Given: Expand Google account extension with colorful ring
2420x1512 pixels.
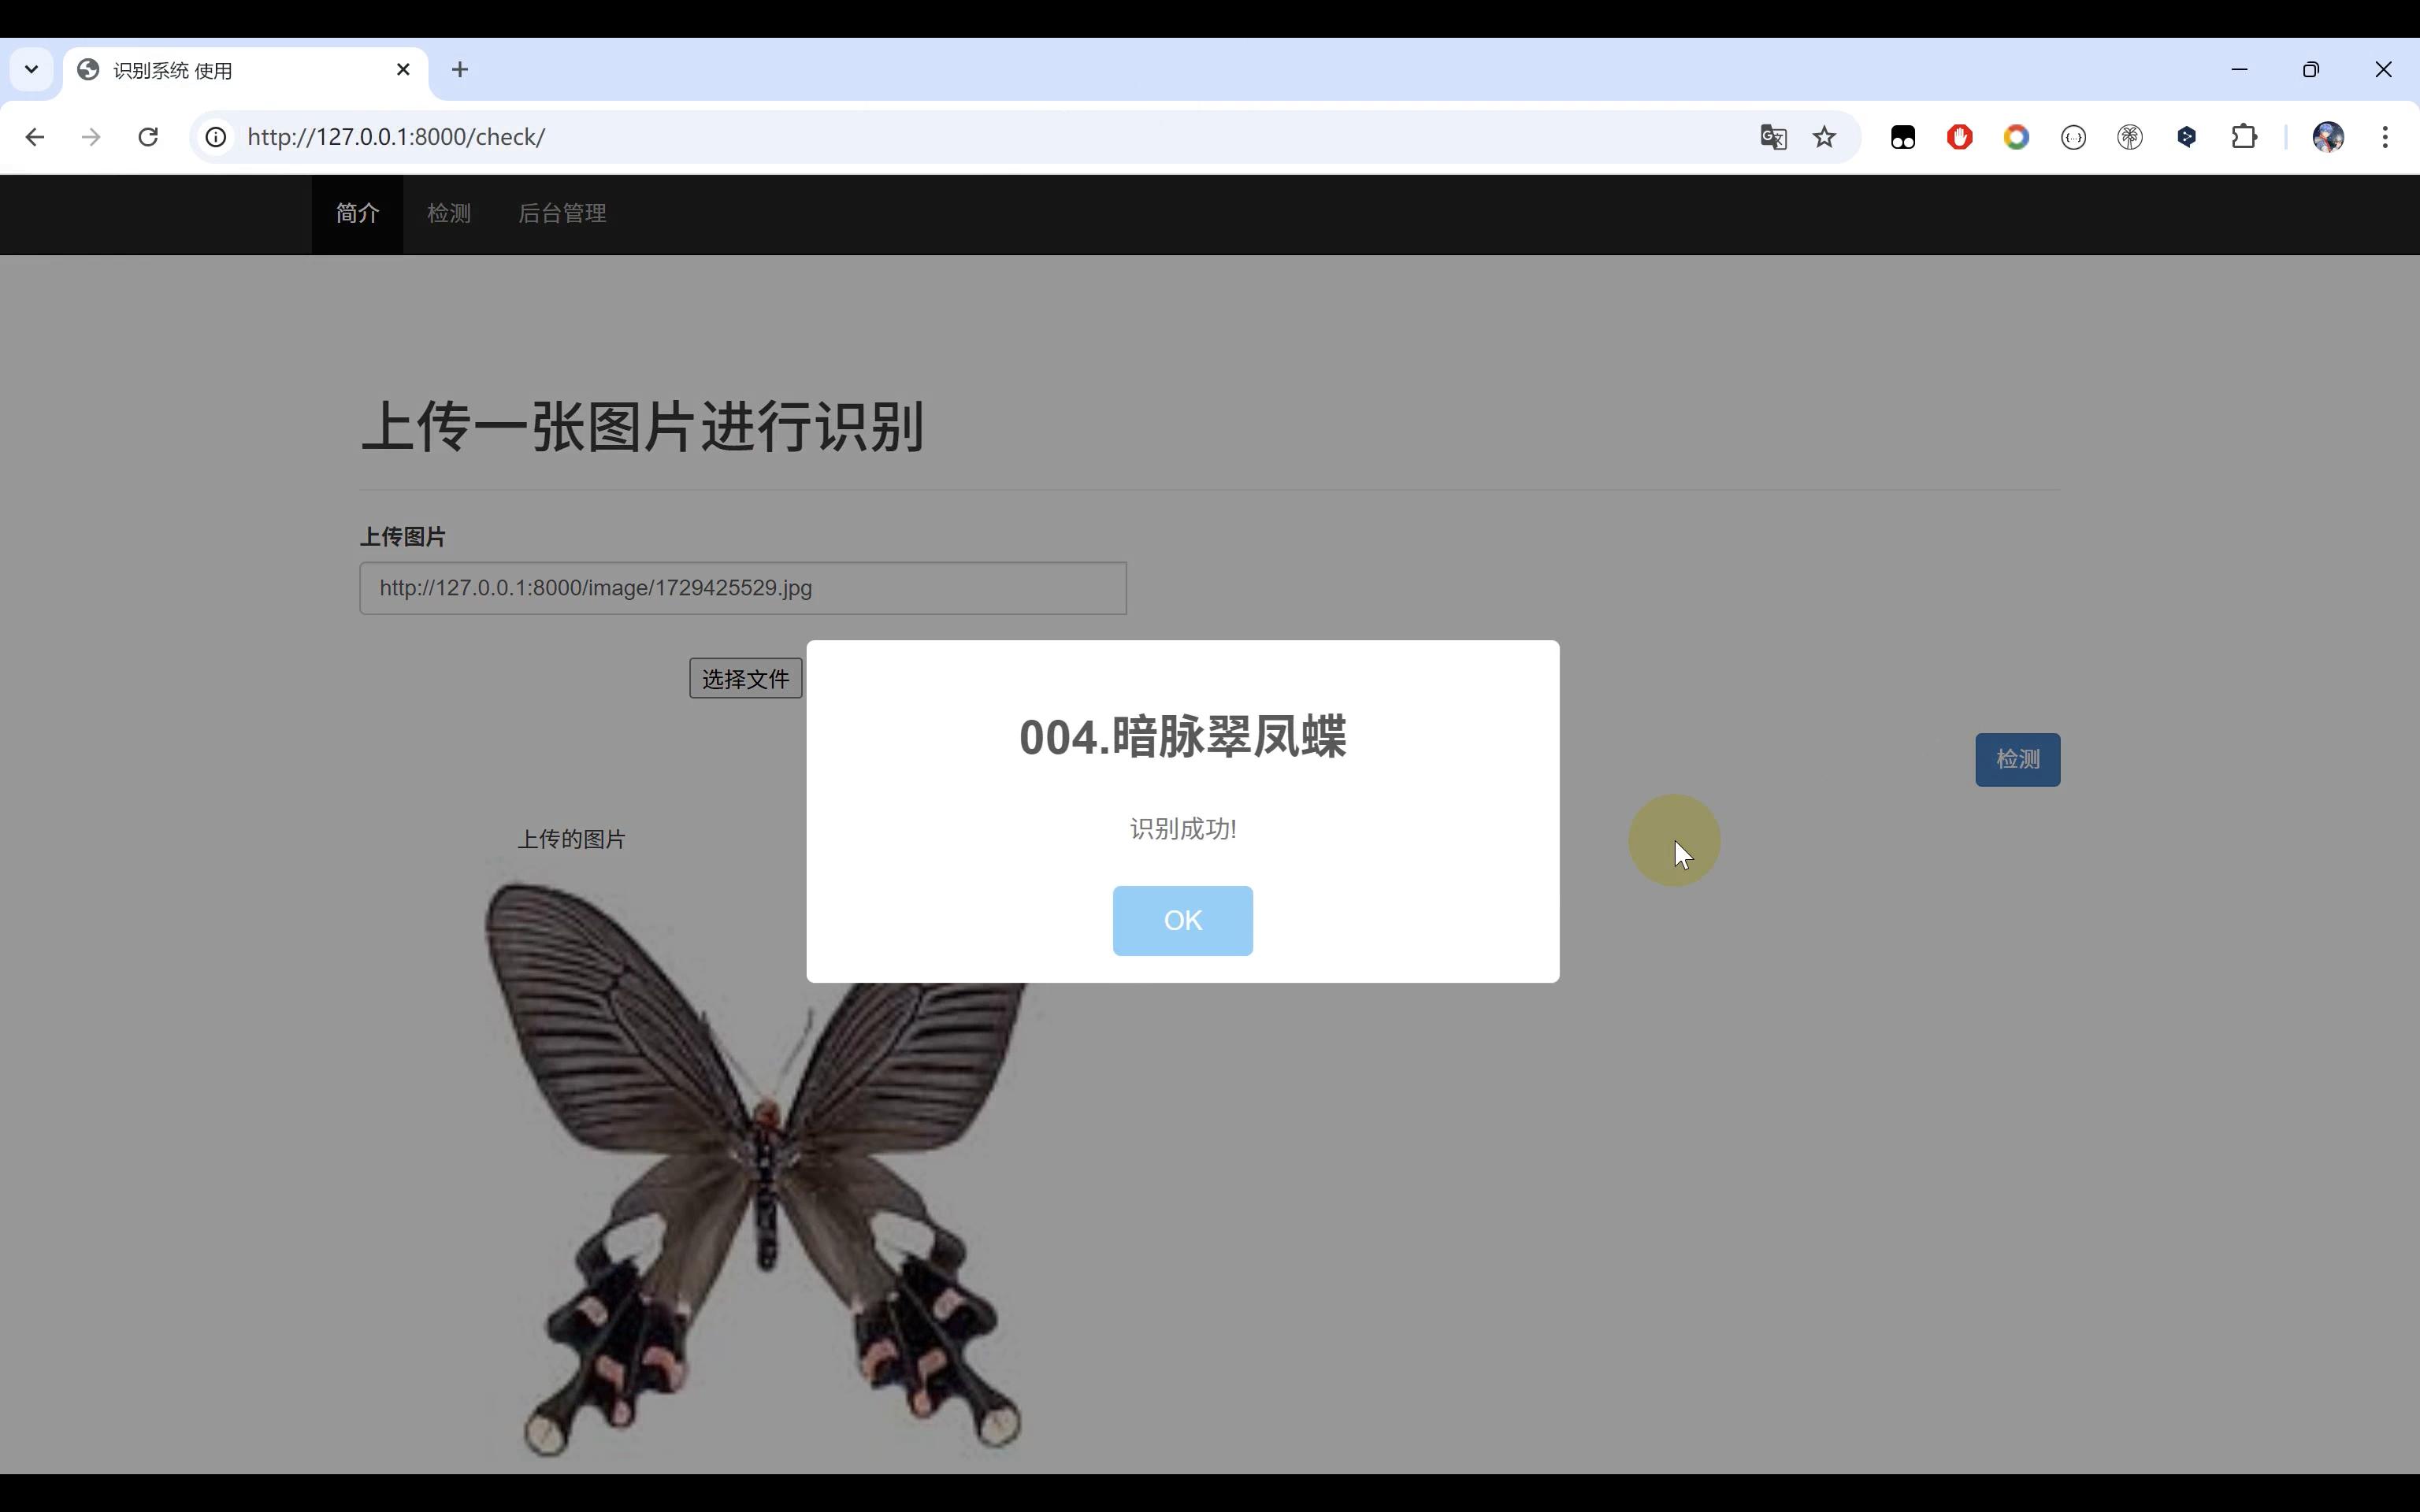Looking at the screenshot, I should click(2016, 137).
